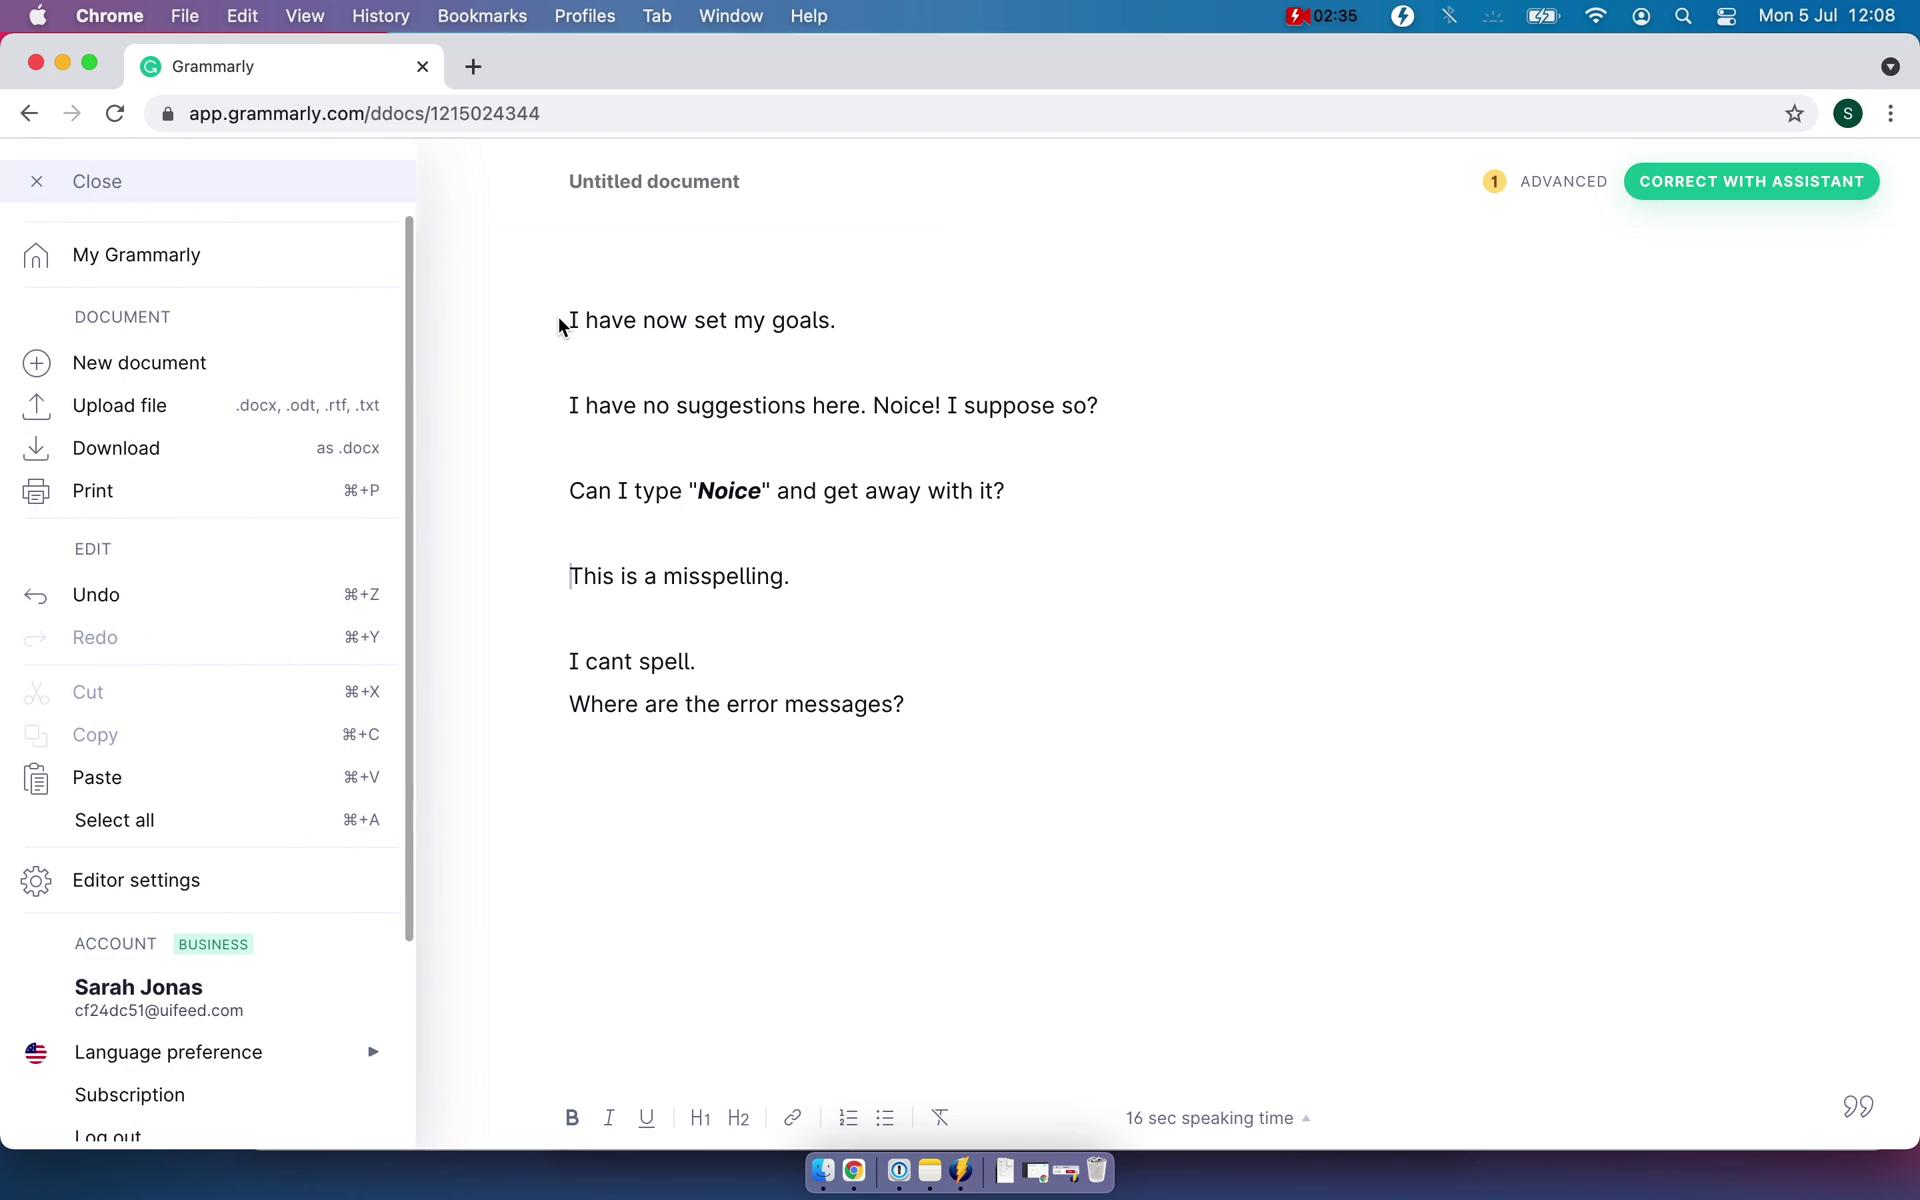Select the Italic formatting icon
The image size is (1920, 1200).
coord(608,1117)
